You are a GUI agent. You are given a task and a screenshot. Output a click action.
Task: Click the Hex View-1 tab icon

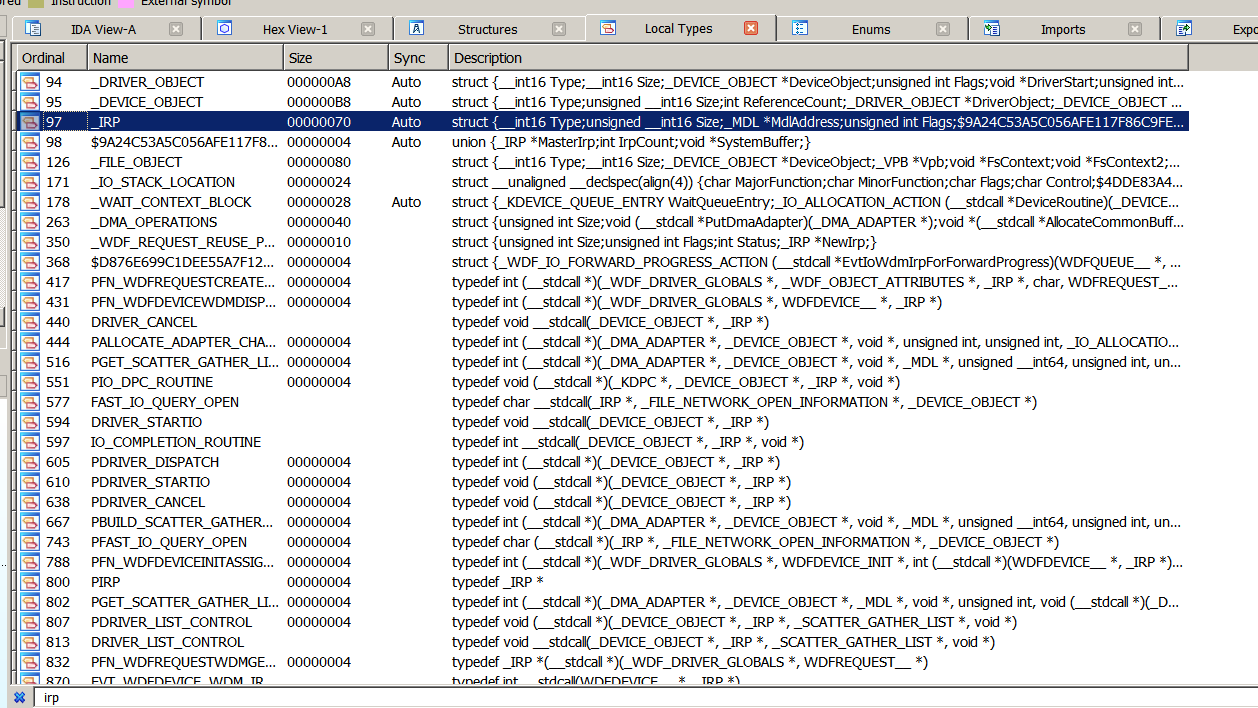225,29
